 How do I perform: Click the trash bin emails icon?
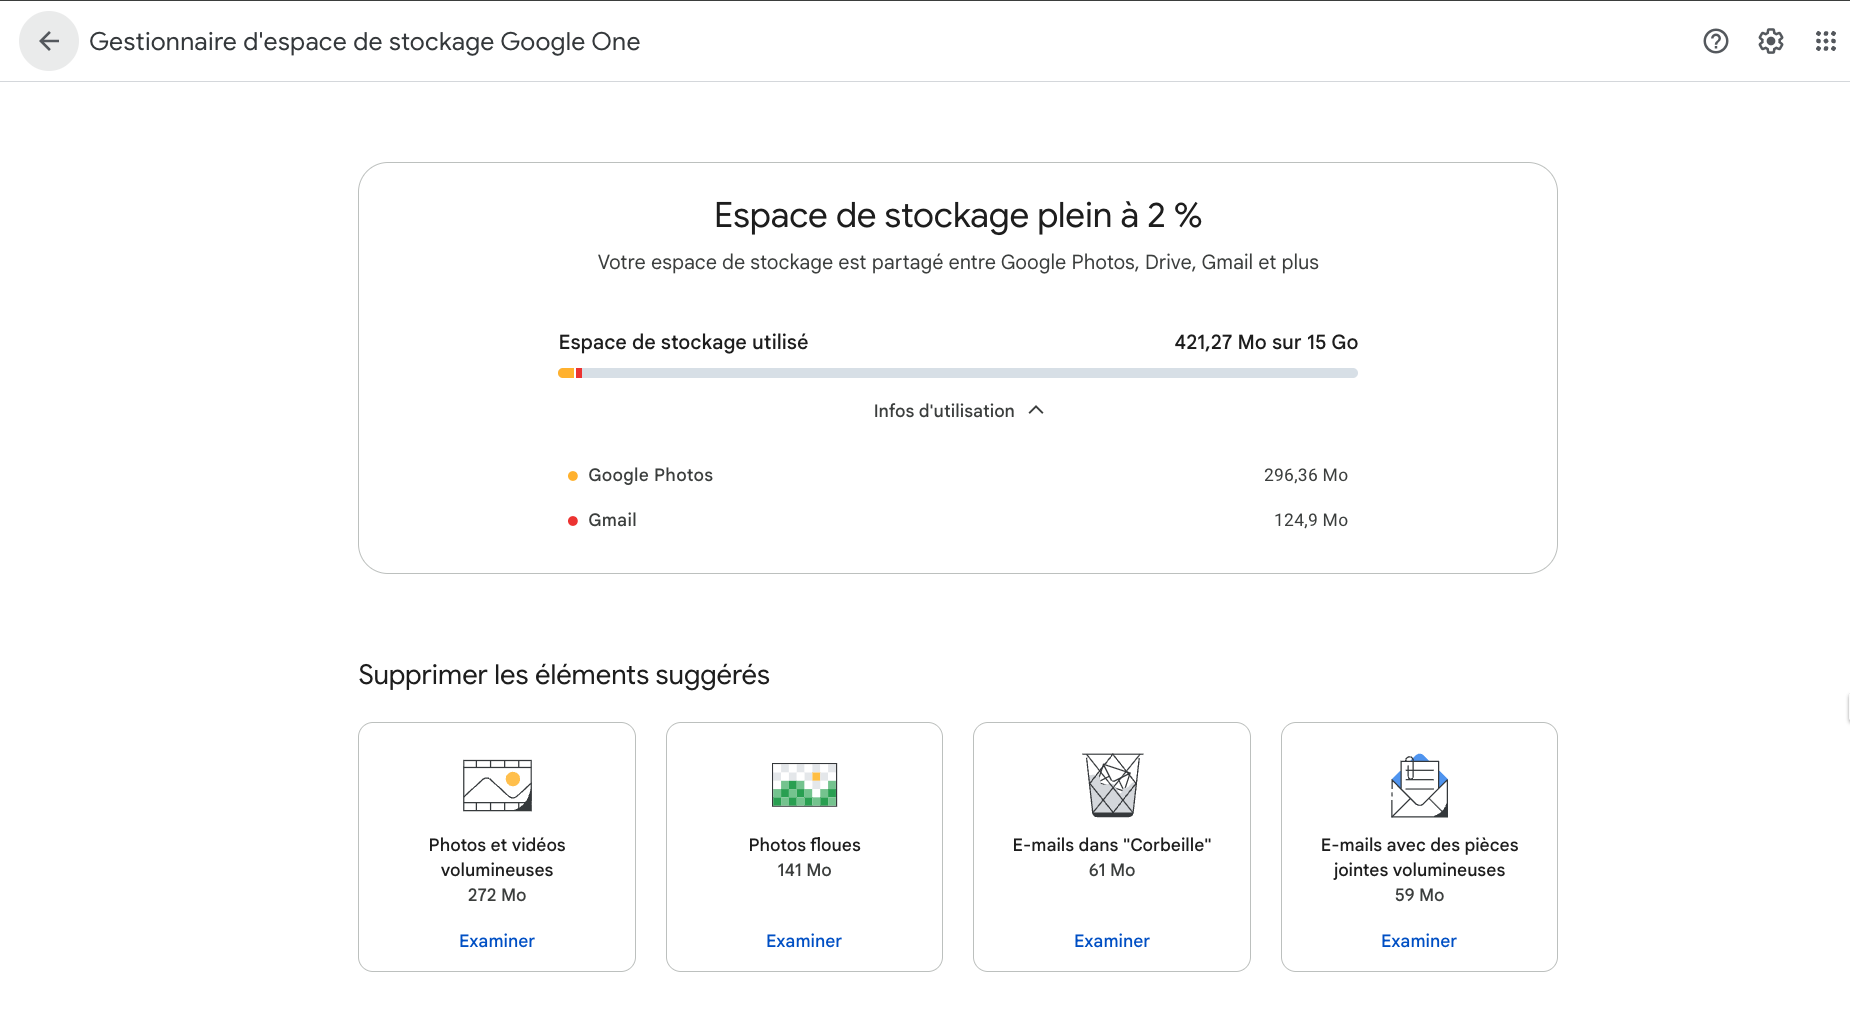coord(1112,785)
